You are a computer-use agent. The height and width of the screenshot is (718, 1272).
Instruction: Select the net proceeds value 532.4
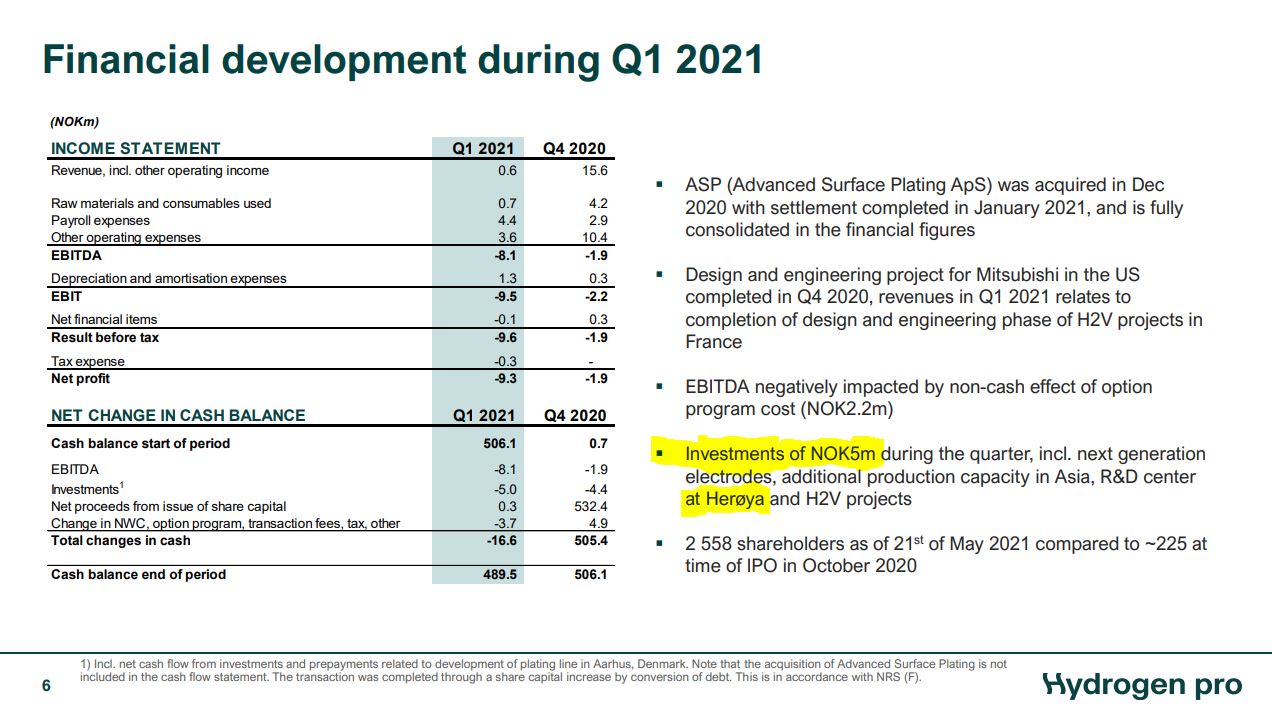588,507
